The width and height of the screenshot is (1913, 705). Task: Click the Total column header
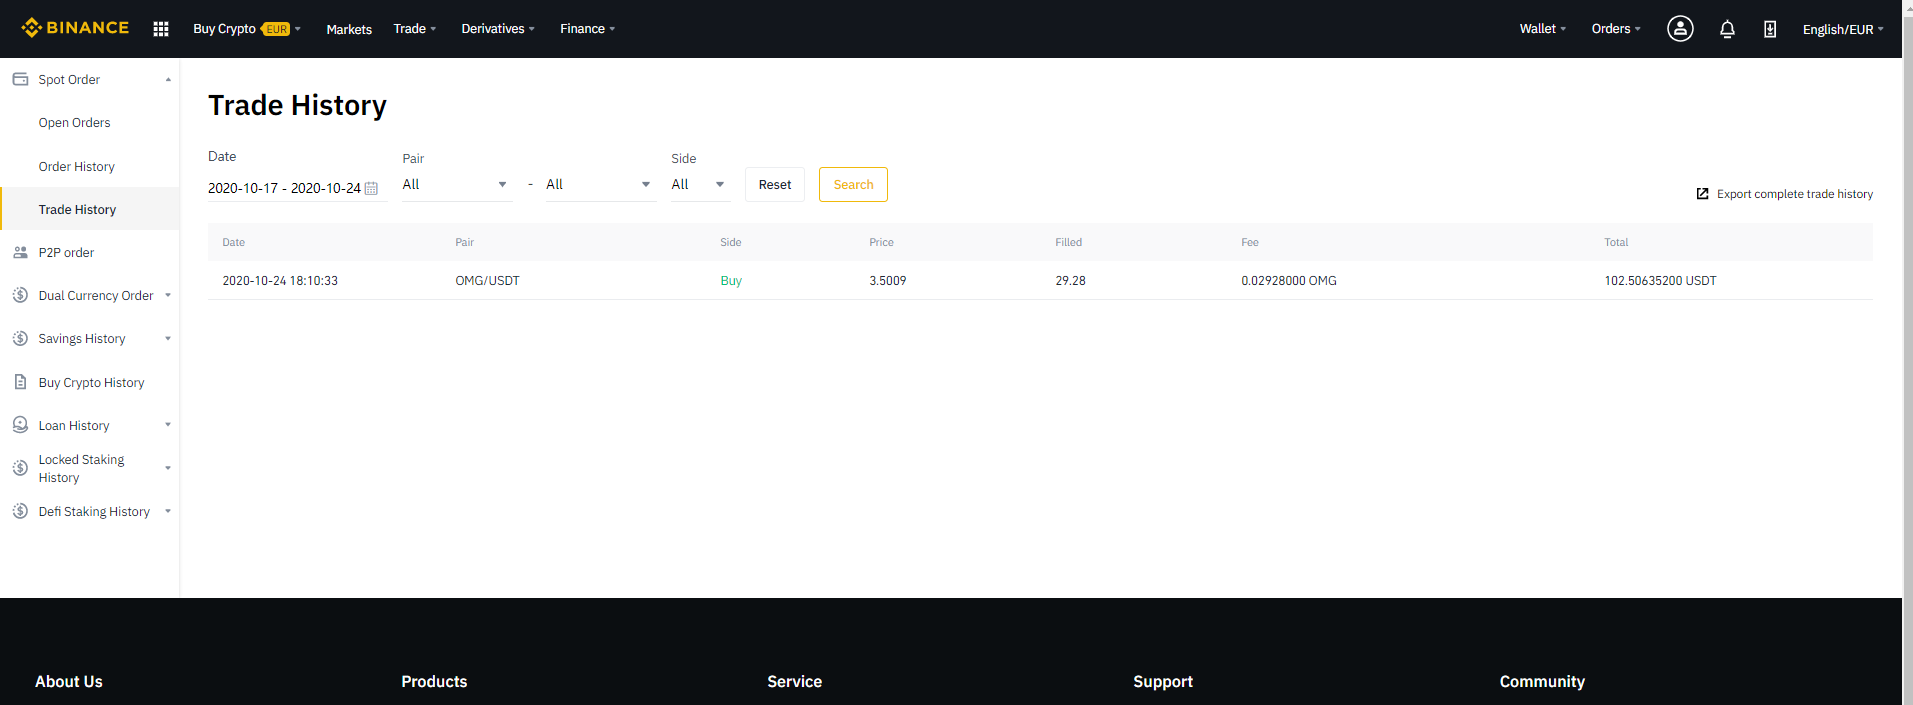click(1617, 242)
